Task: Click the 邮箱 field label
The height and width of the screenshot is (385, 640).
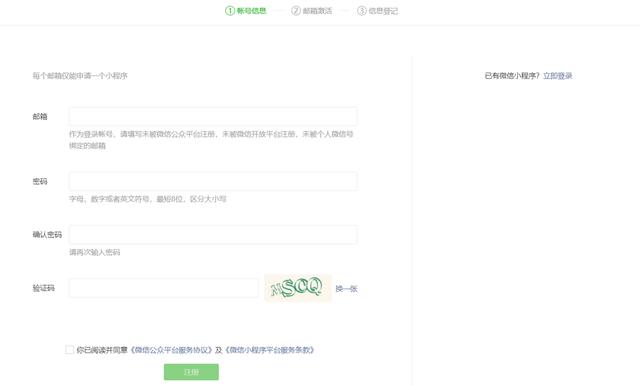Action: [x=40, y=116]
